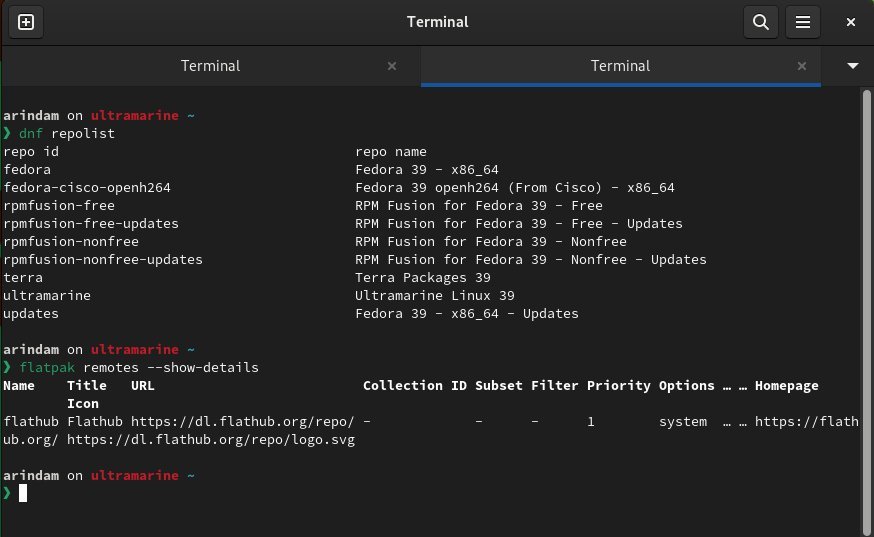Viewport: 874px width, 537px height.
Task: Select the 'rpmfusion-nonfree' repo id
Action: point(71,241)
